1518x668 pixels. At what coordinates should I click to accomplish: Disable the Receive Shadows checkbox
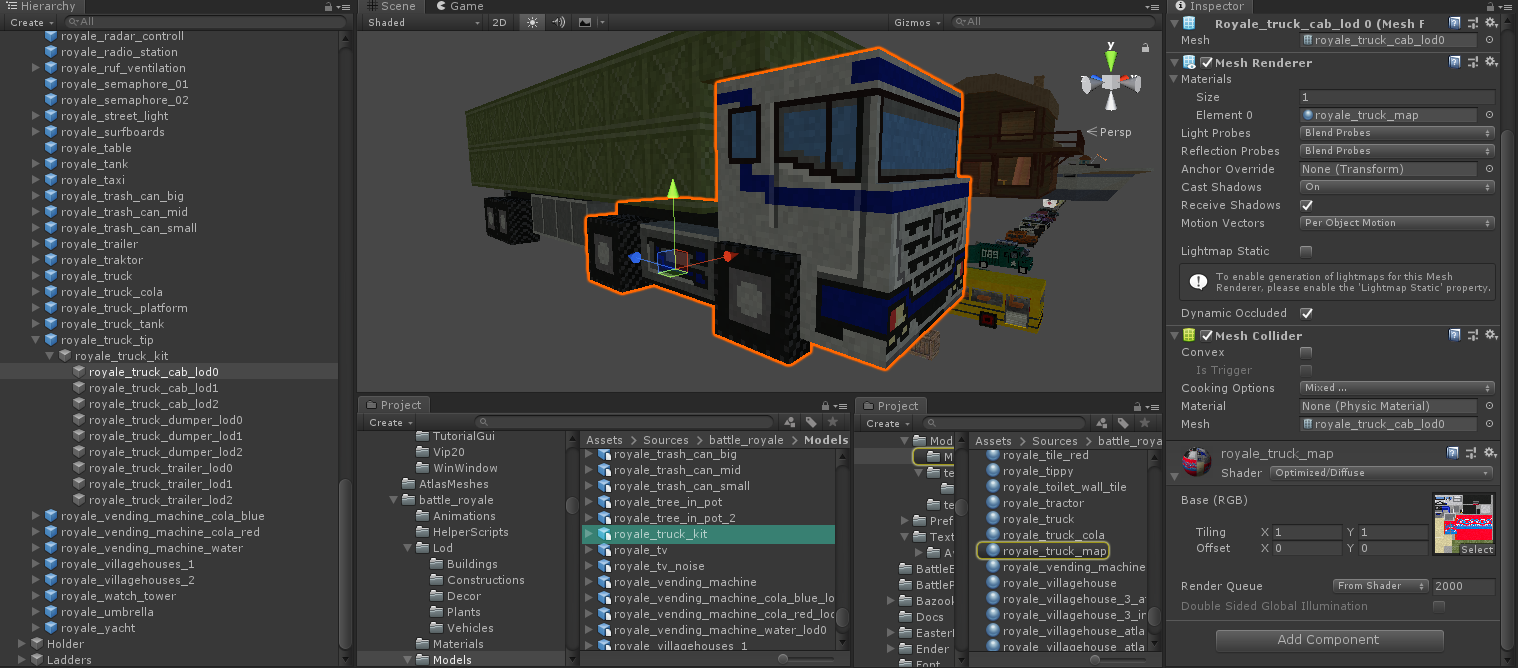(x=1306, y=205)
